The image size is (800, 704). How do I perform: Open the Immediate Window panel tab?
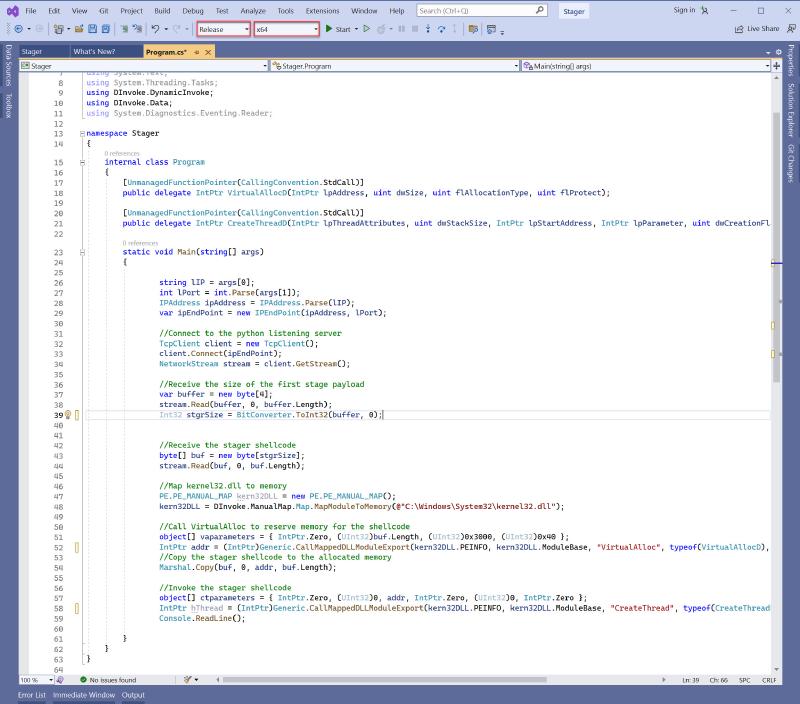pos(84,695)
